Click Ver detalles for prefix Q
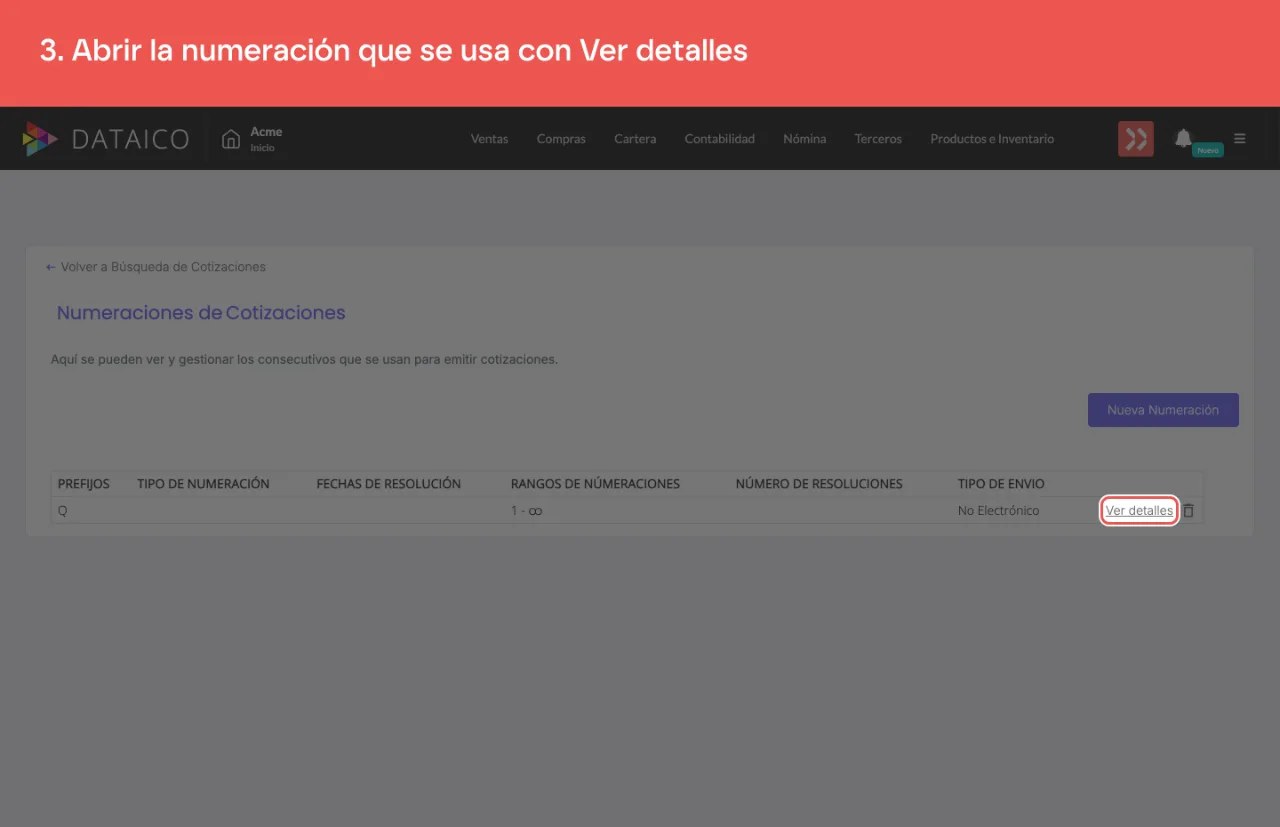This screenshot has height=827, width=1280. point(1139,511)
